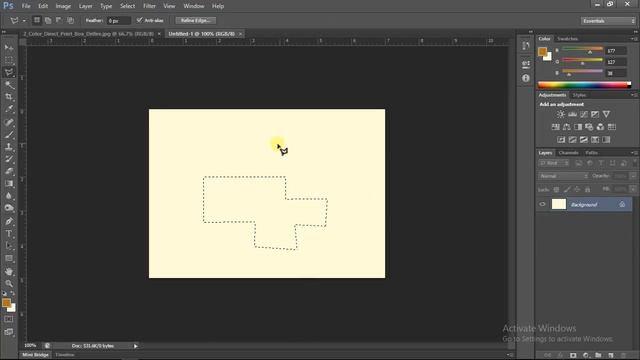640x360 pixels.
Task: Select the Polygonal Lasso tool in toolbox
Action: [x=9, y=73]
